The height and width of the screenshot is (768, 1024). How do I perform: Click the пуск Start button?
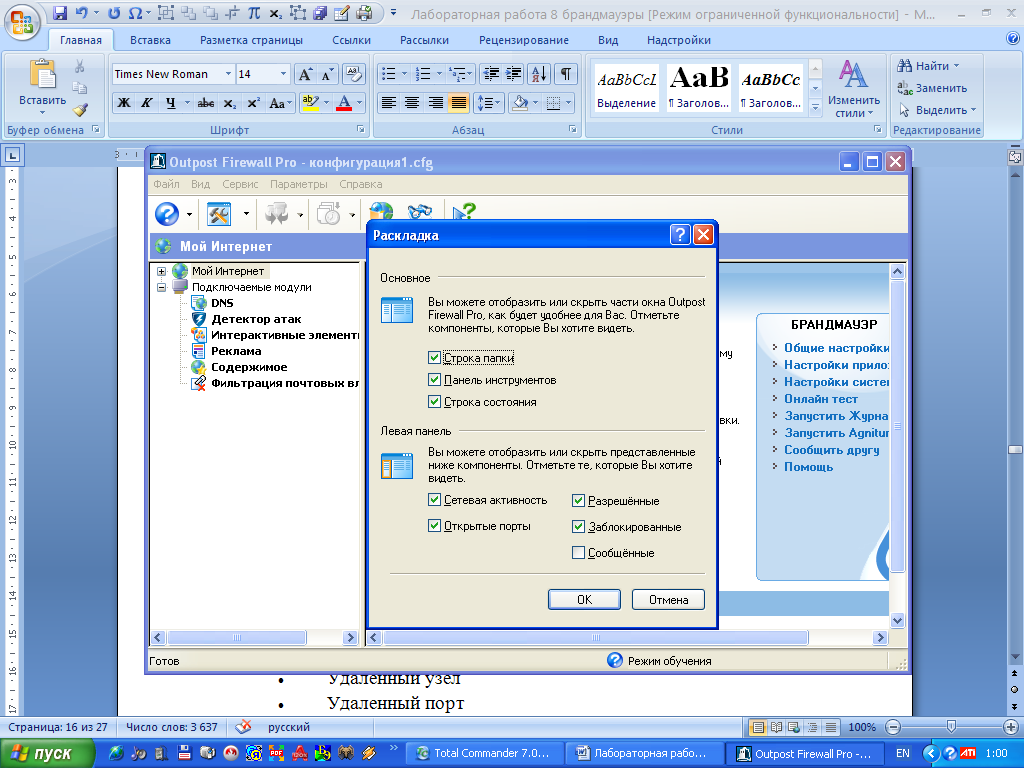pyautogui.click(x=46, y=753)
